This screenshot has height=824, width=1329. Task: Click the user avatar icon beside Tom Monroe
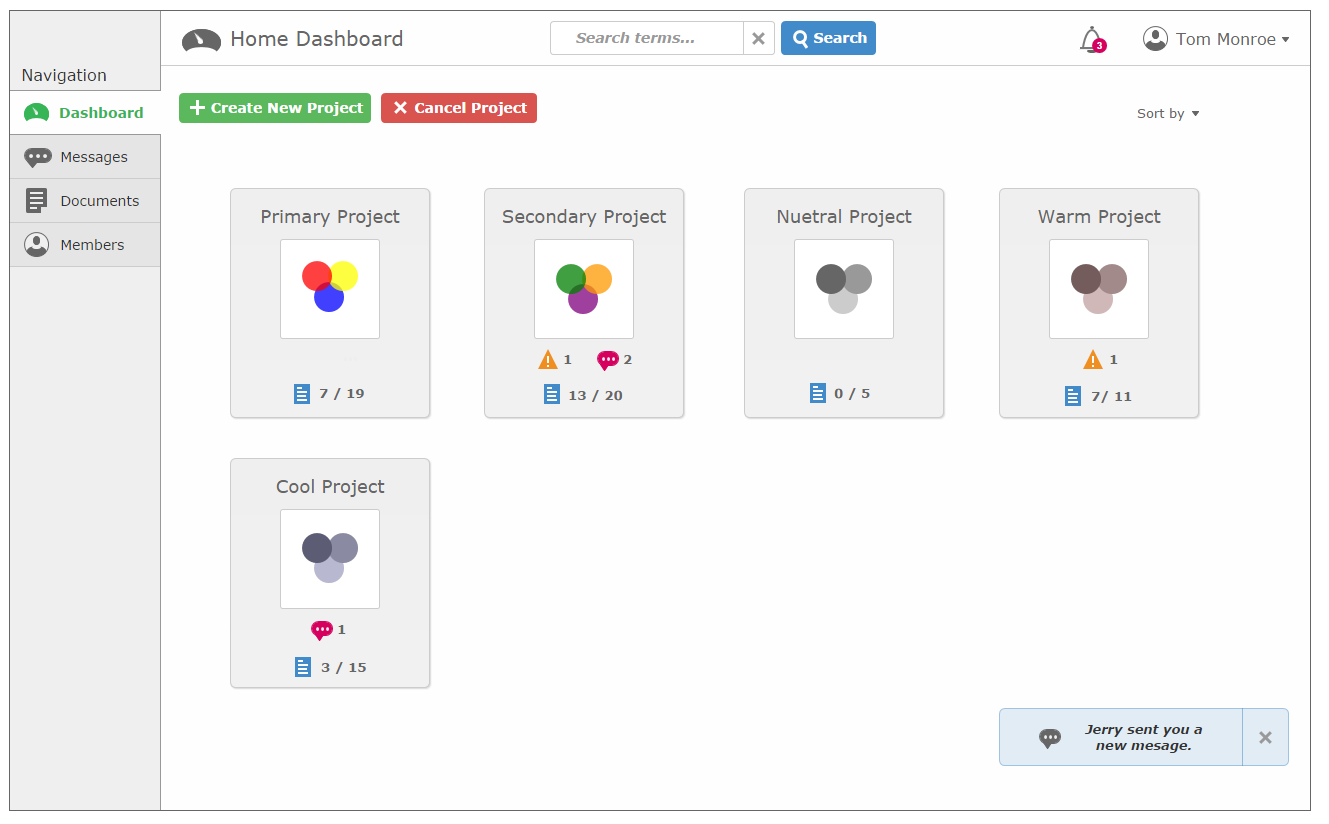coord(1155,39)
